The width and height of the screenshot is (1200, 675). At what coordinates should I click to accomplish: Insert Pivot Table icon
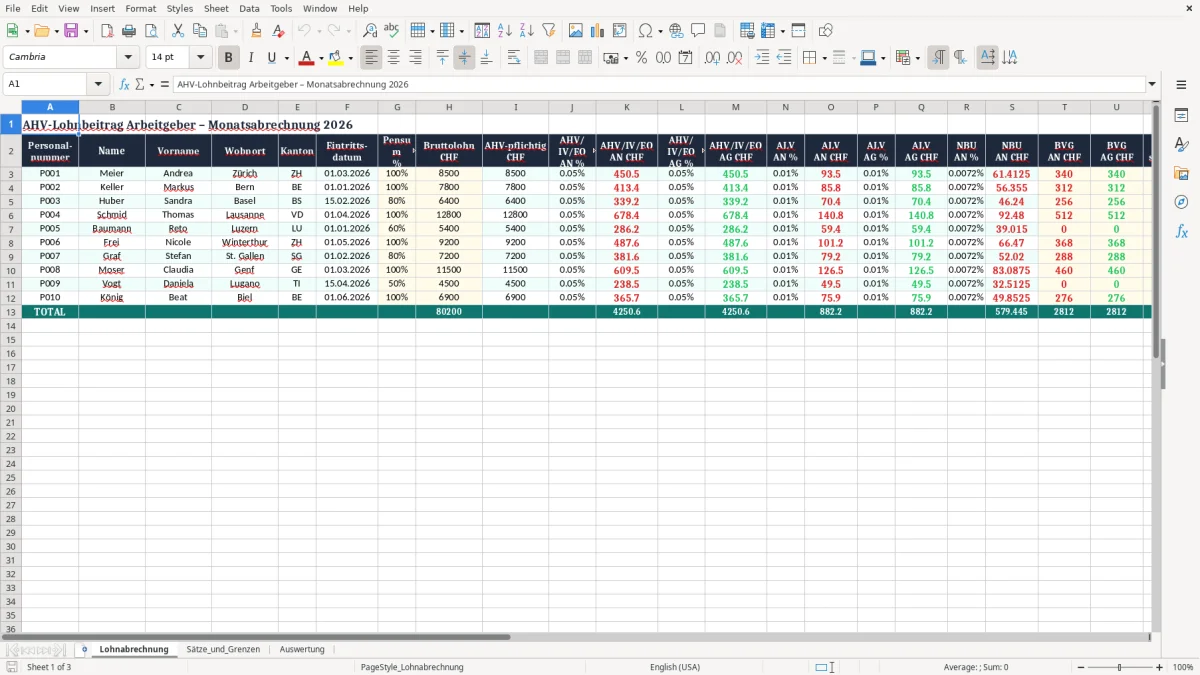click(620, 31)
